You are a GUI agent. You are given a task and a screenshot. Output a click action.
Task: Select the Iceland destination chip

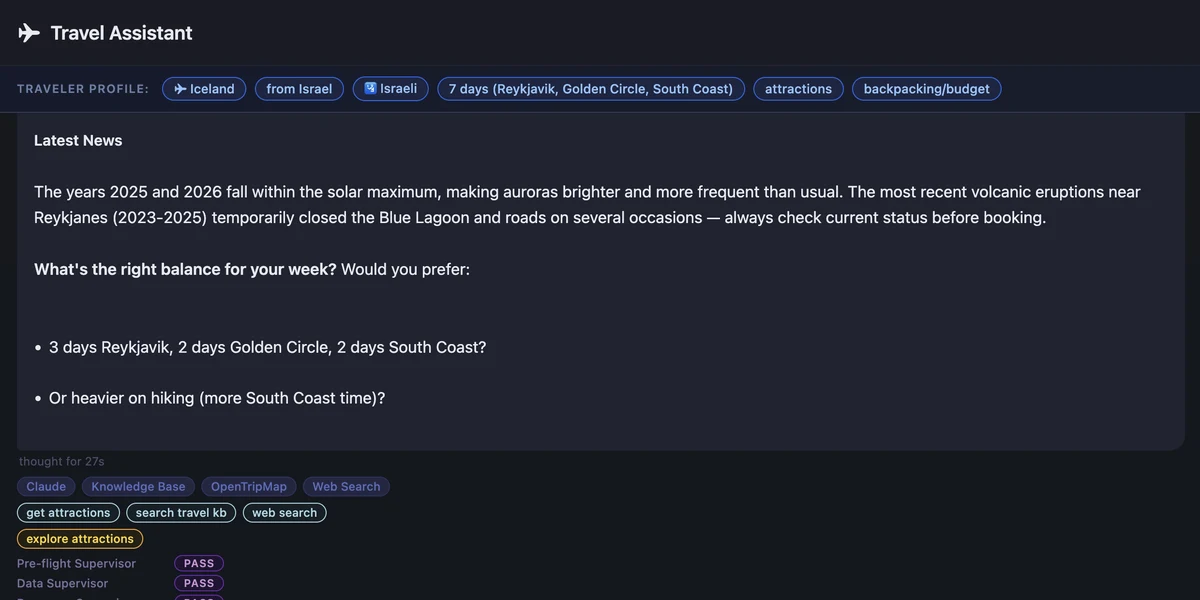(204, 89)
